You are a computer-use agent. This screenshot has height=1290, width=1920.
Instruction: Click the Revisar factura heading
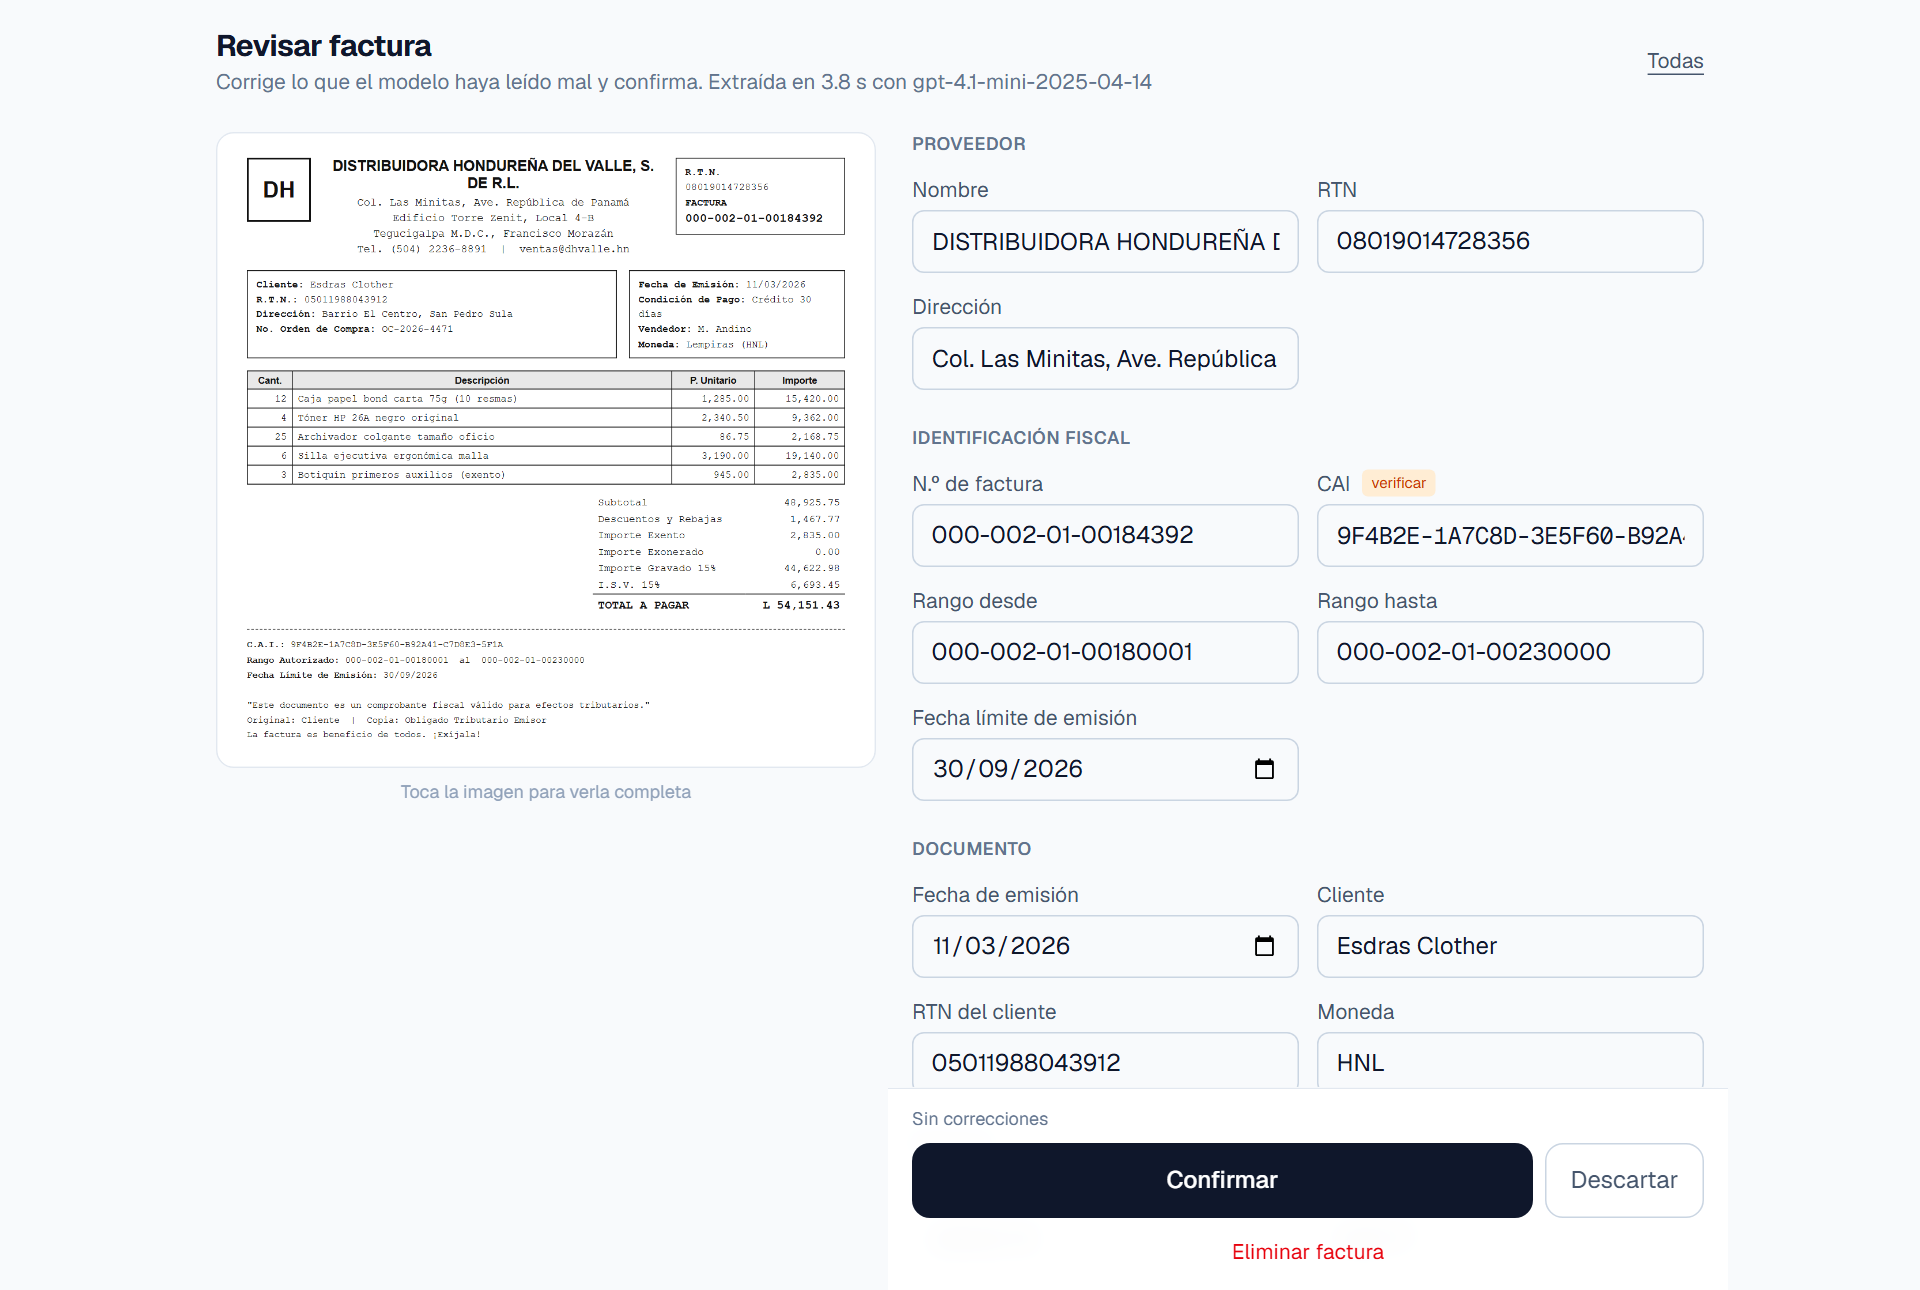click(324, 46)
